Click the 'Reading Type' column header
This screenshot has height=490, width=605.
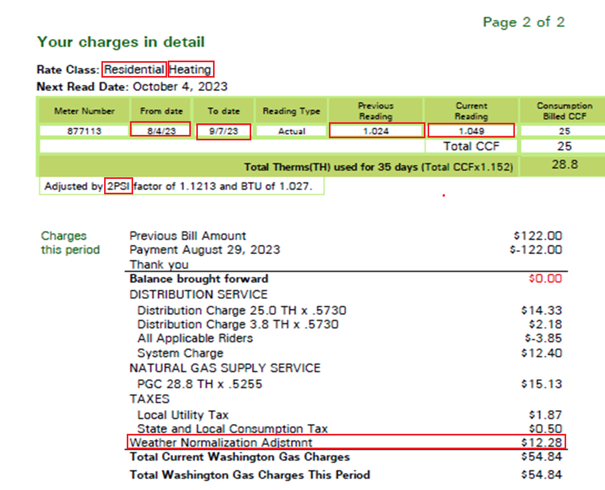(x=291, y=111)
